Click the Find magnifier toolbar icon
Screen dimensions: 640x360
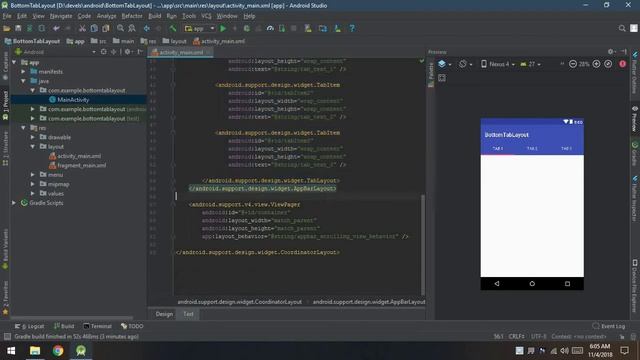(120, 29)
